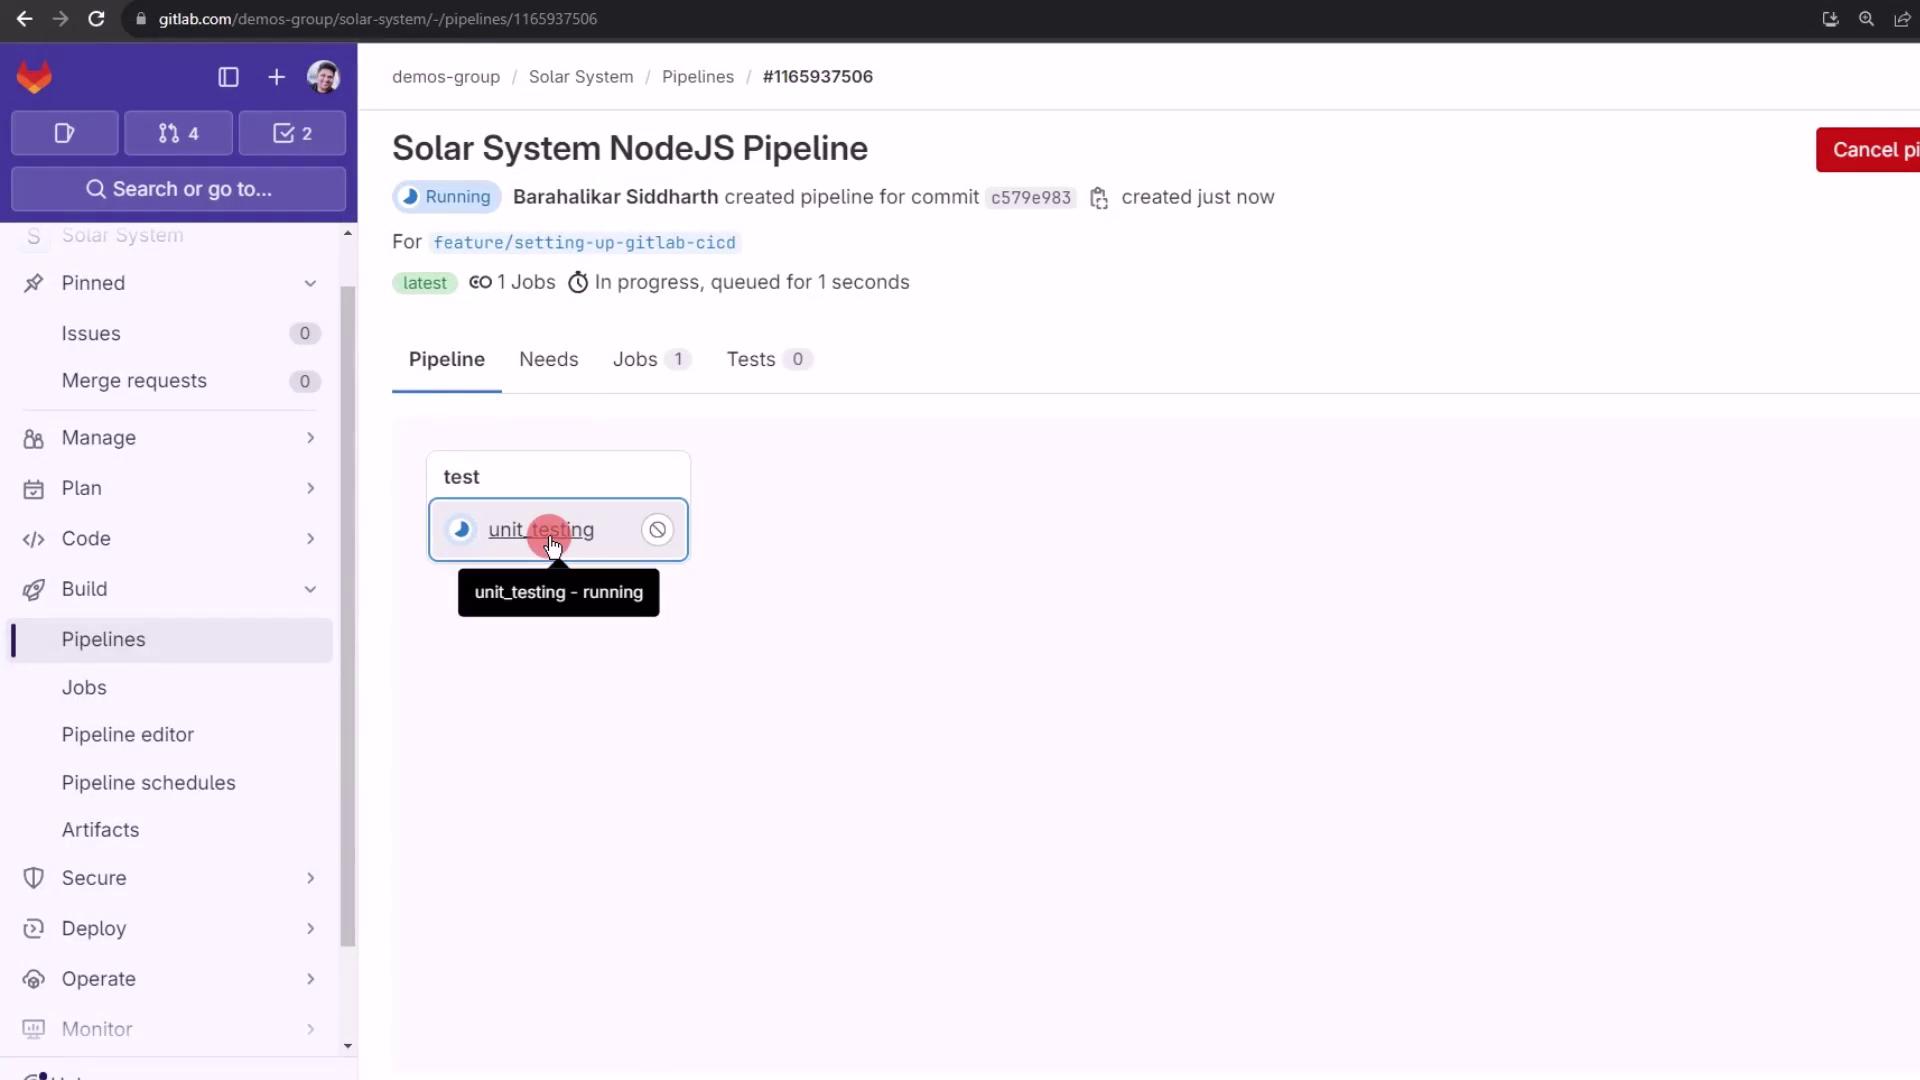1920x1080 pixels.
Task: Copy commit SHA with clipboard icon
Action: [x=1098, y=198]
